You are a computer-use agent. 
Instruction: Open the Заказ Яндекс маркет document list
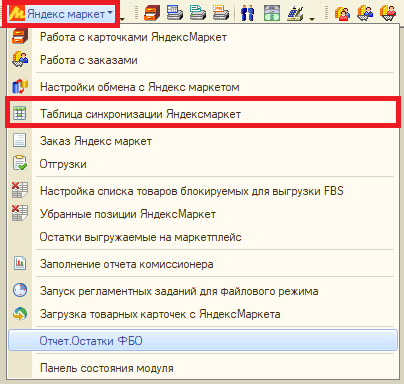pos(203,141)
